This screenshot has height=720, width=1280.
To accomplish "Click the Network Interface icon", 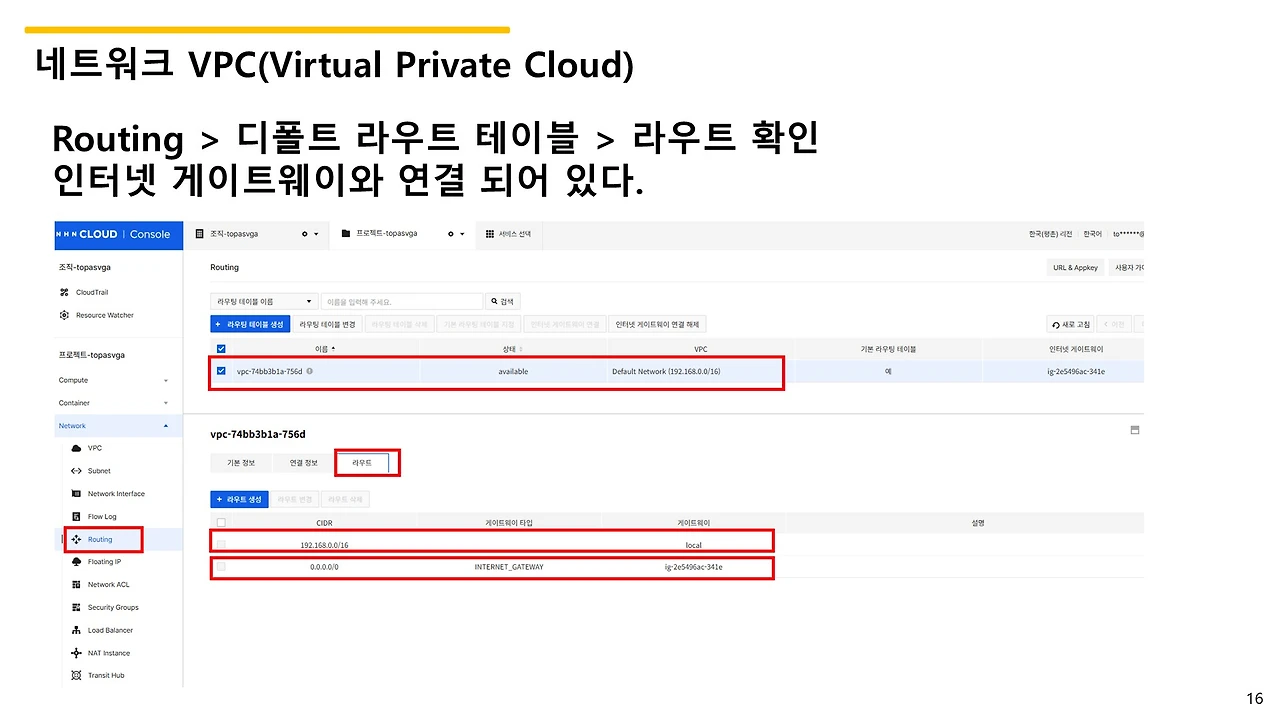I will click(76, 494).
